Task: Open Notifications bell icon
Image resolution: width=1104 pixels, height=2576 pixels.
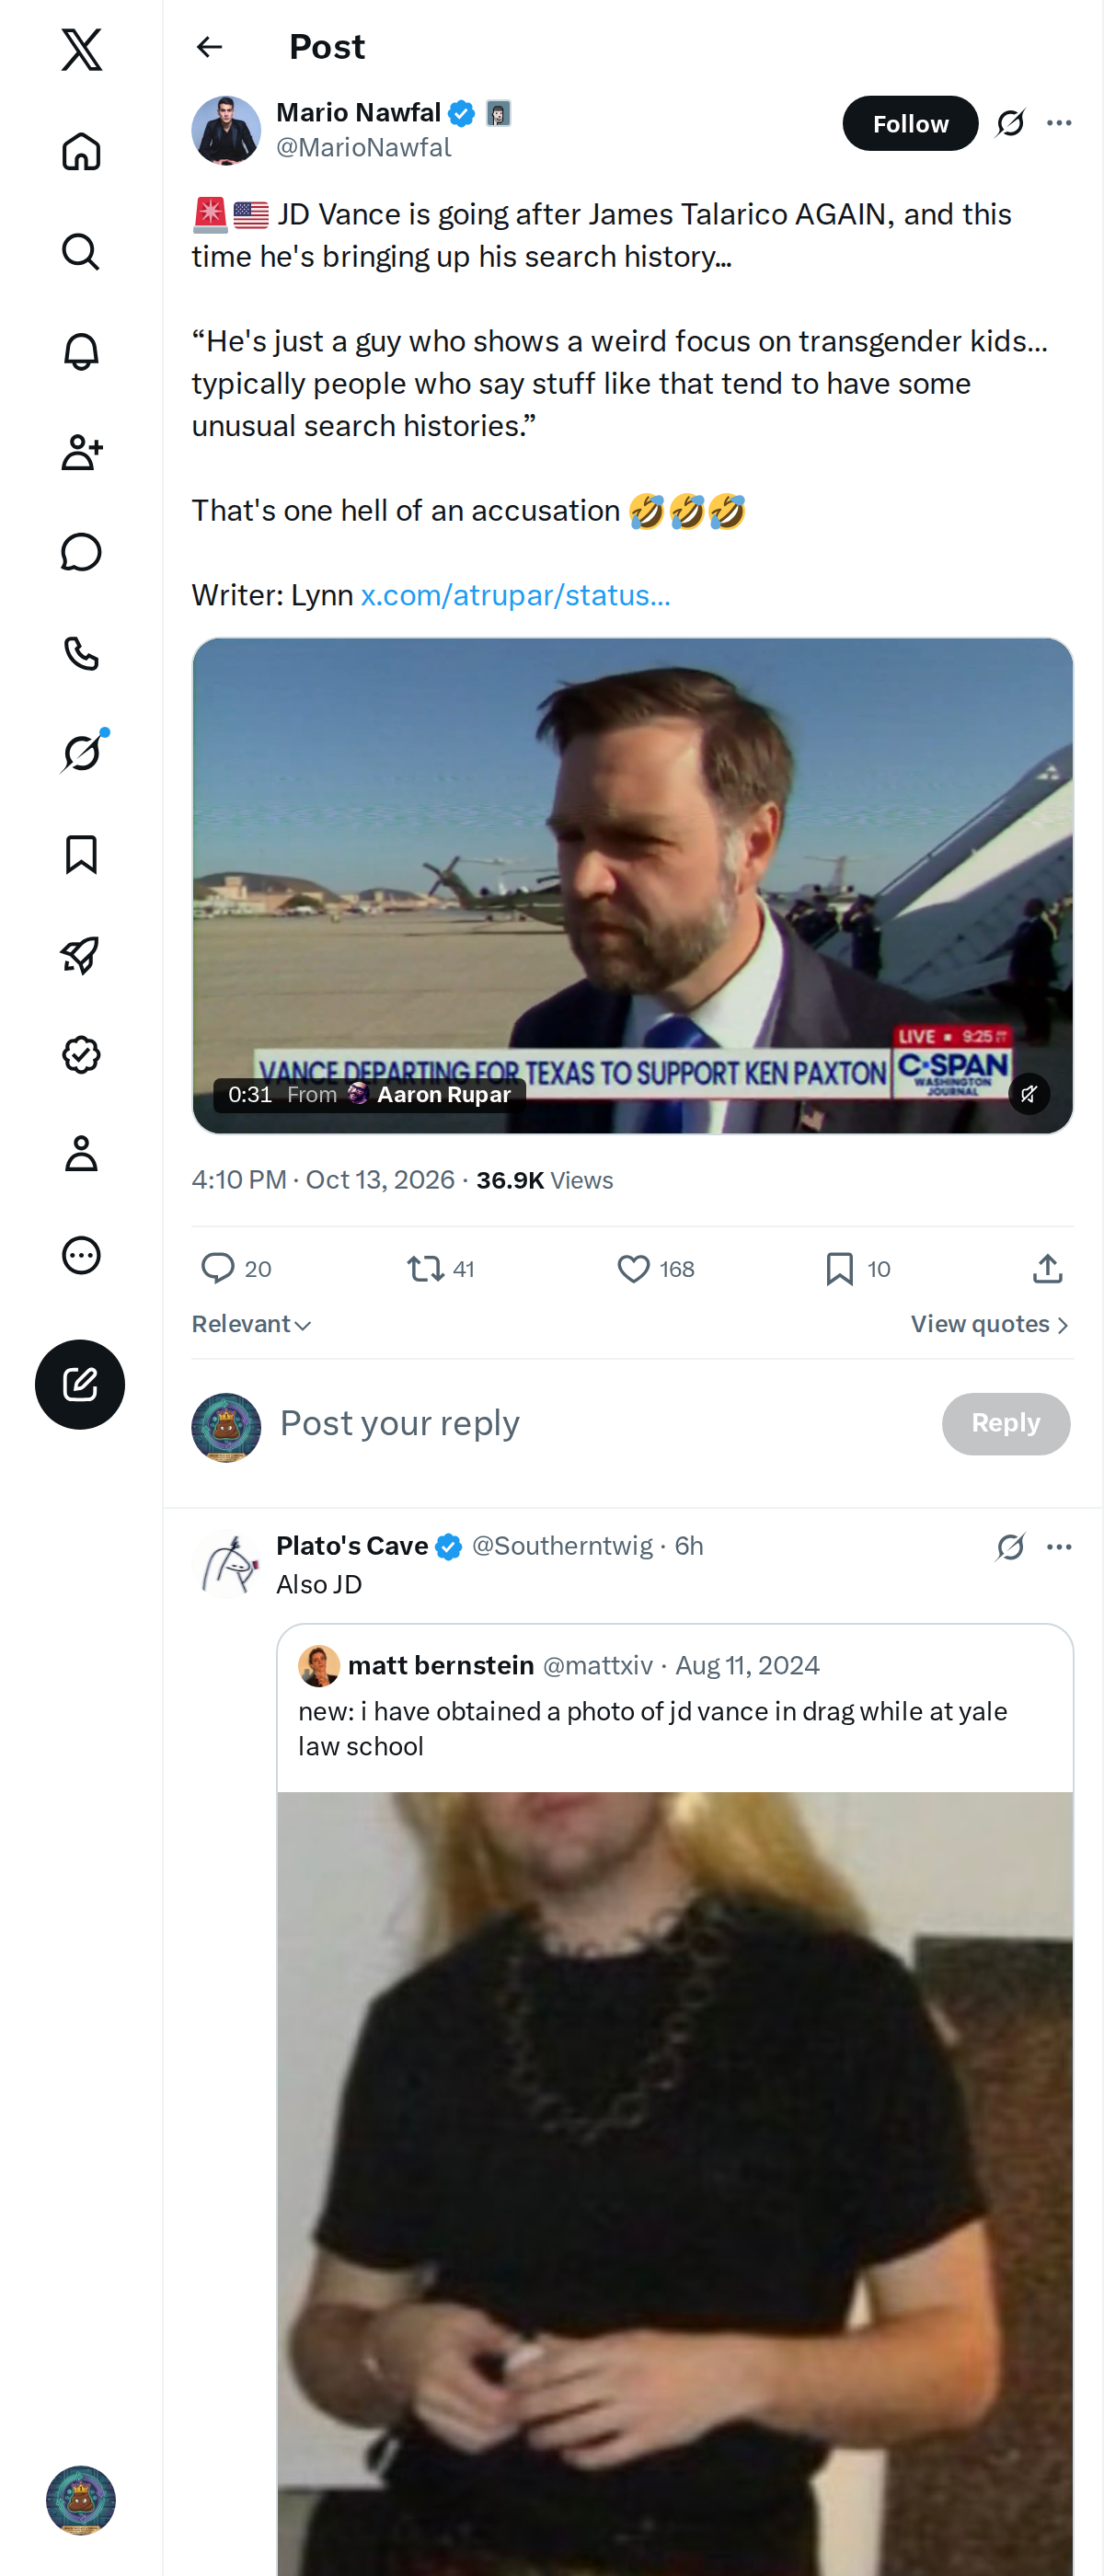Action: pos(81,352)
